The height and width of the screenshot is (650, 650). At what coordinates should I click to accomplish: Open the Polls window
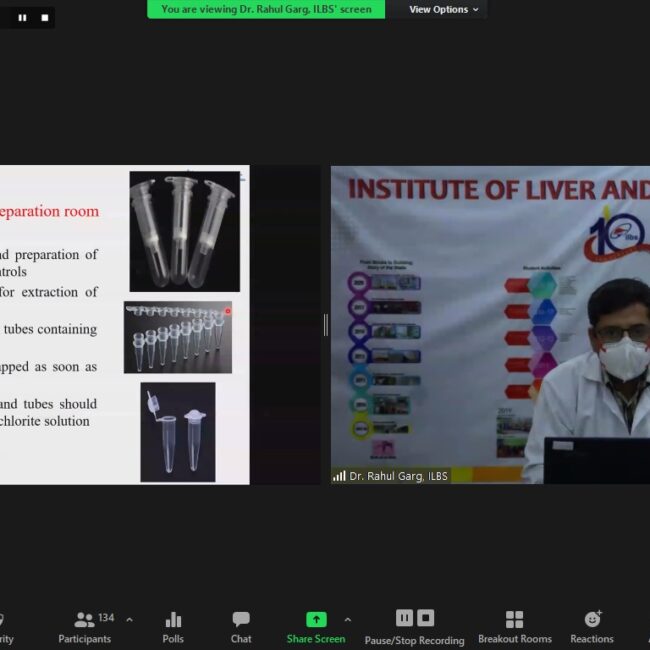(173, 627)
